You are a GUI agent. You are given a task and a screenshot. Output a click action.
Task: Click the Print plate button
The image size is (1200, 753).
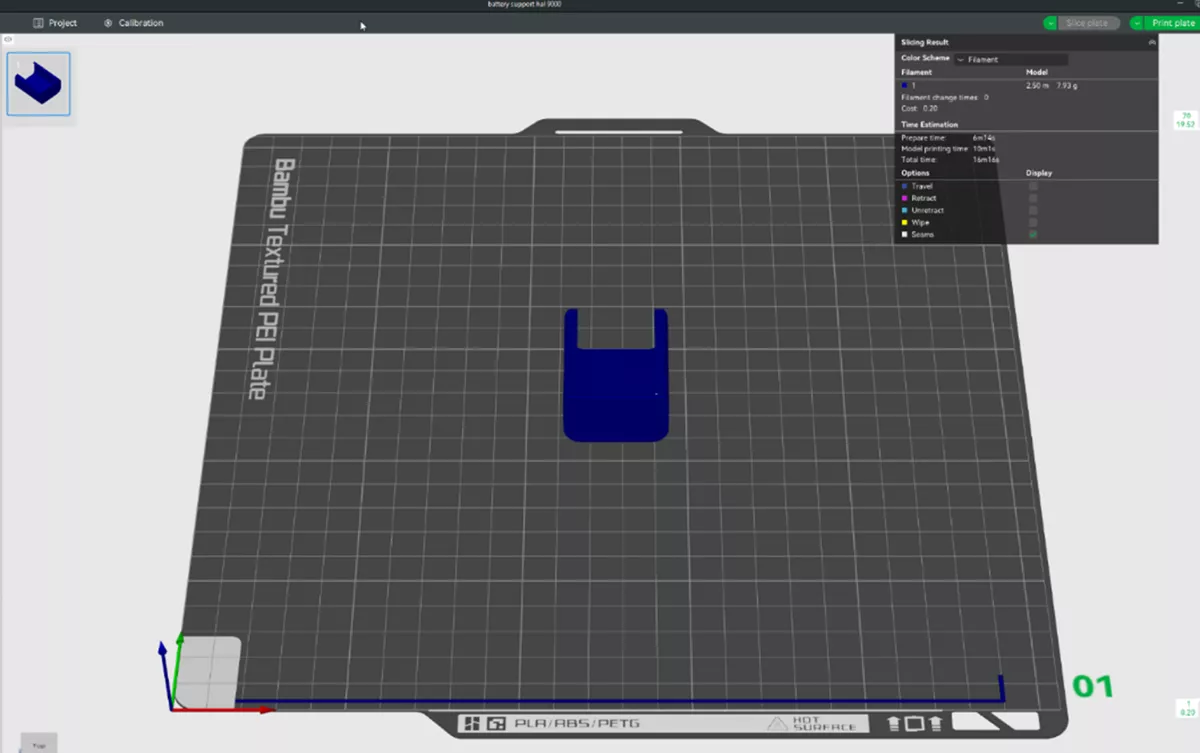[1172, 23]
